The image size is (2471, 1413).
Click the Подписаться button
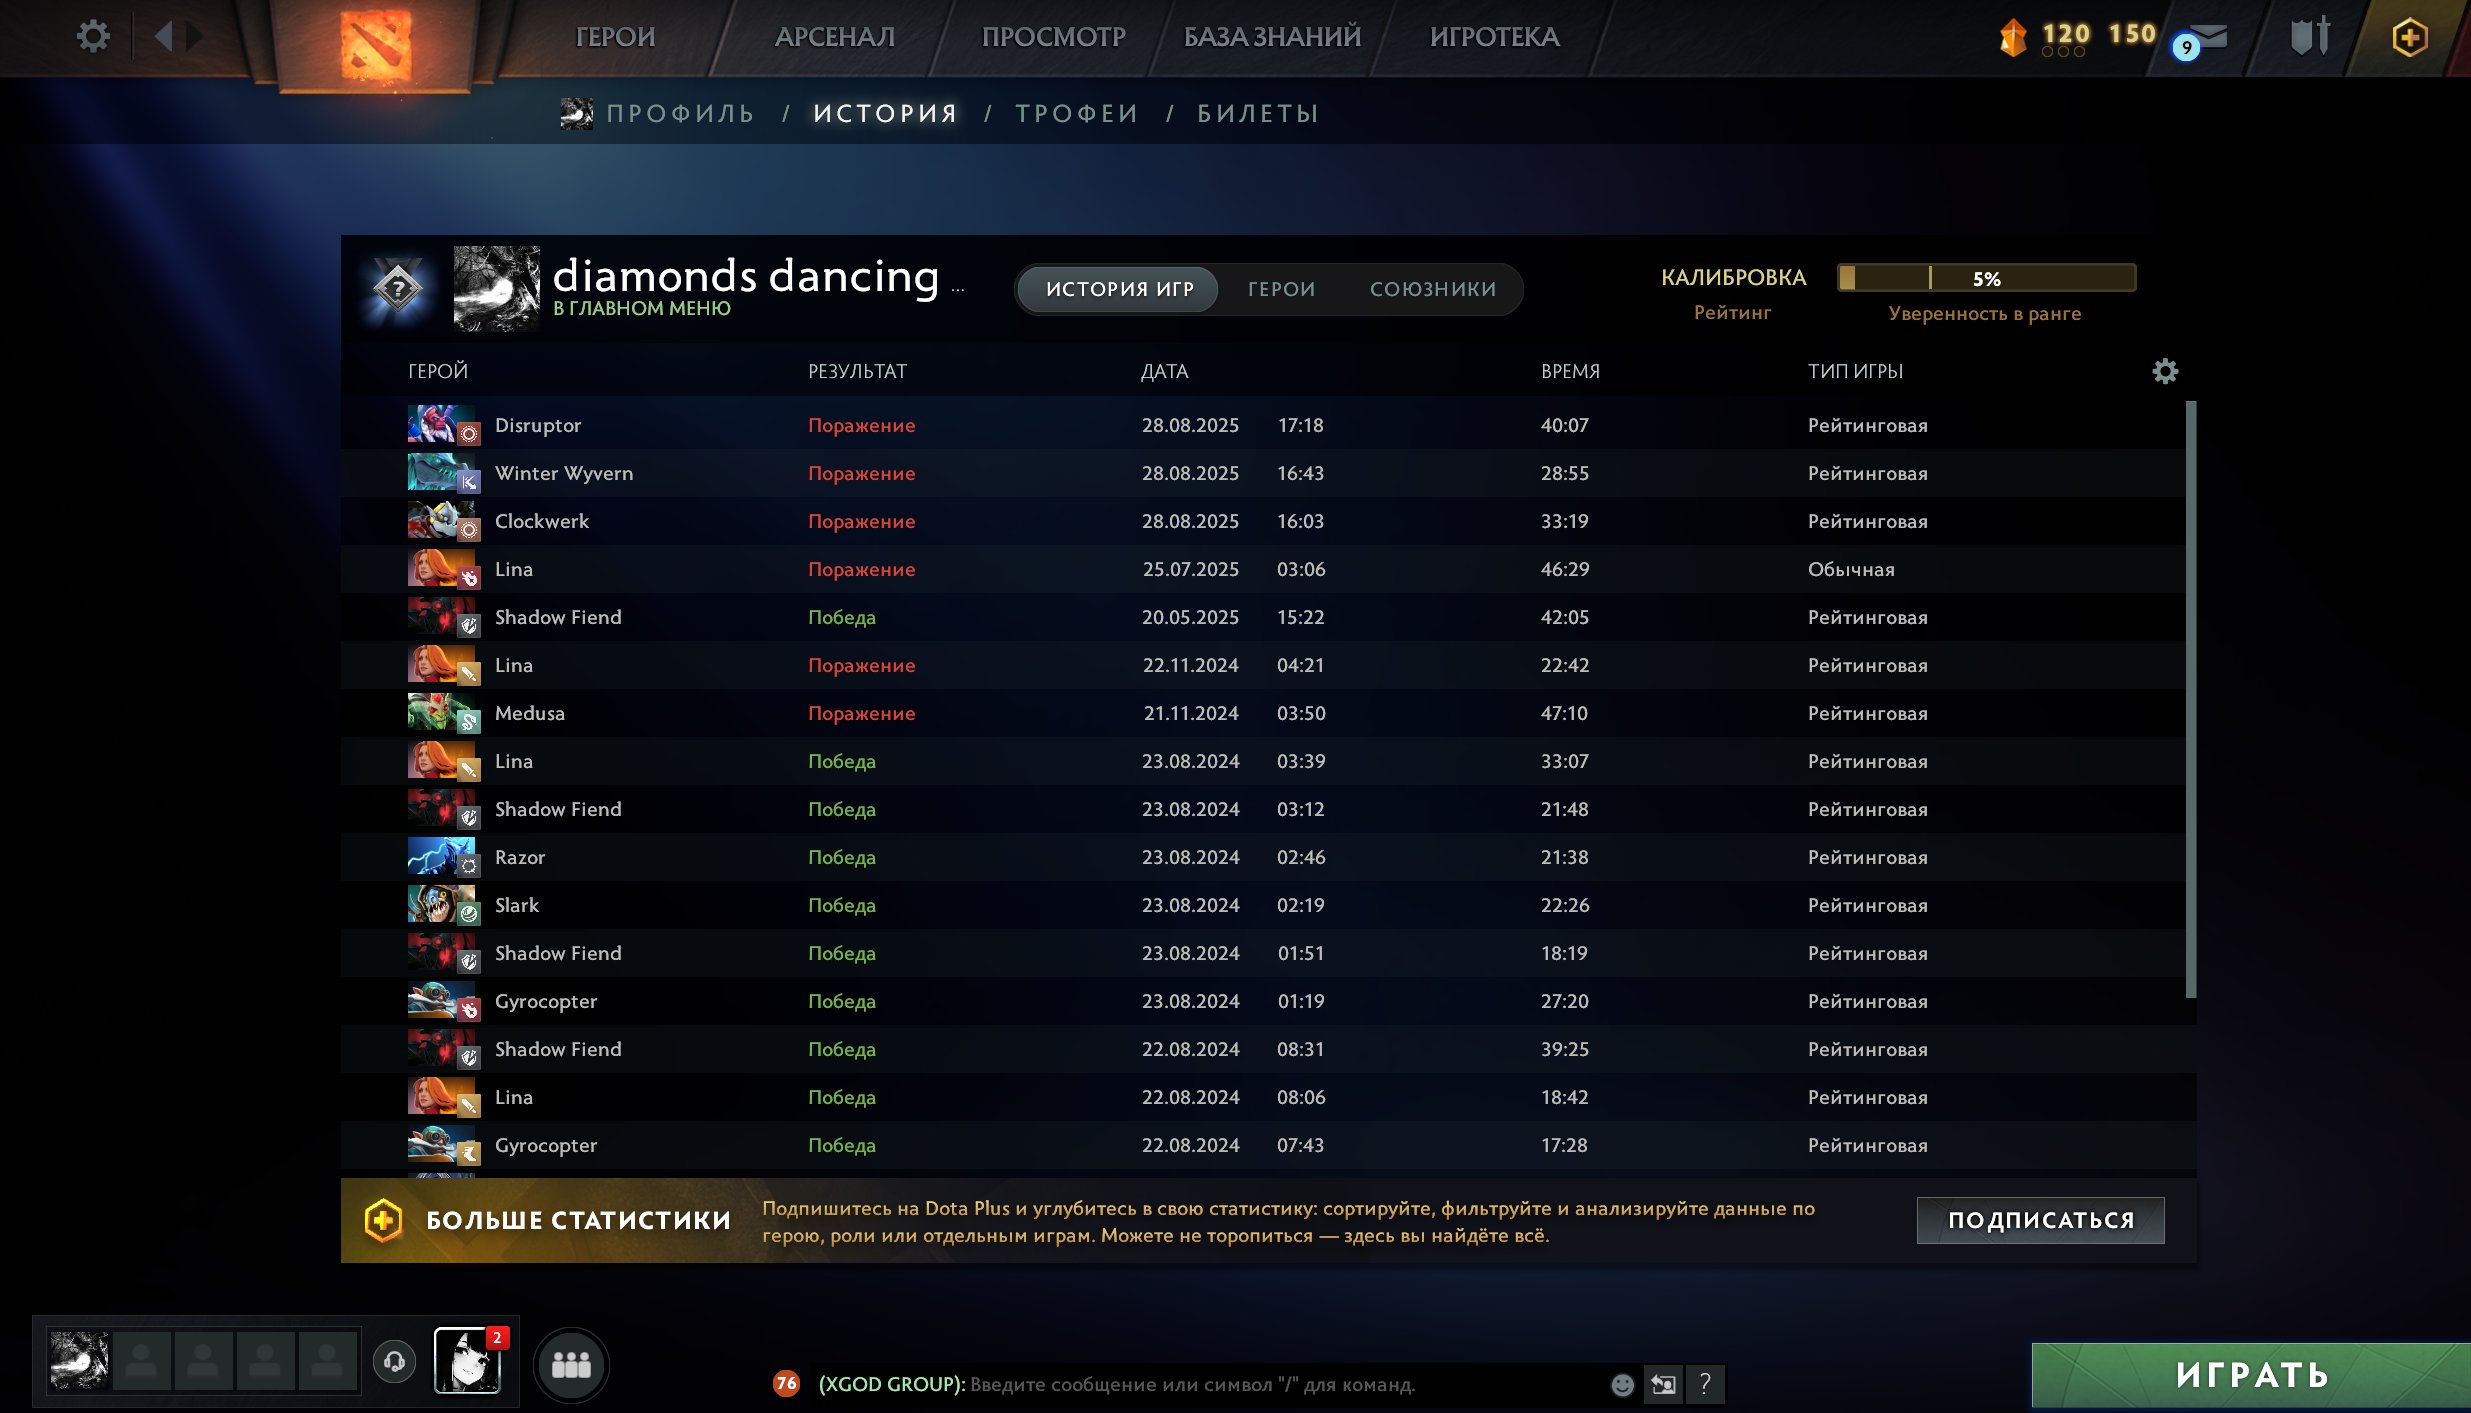coord(2040,1220)
